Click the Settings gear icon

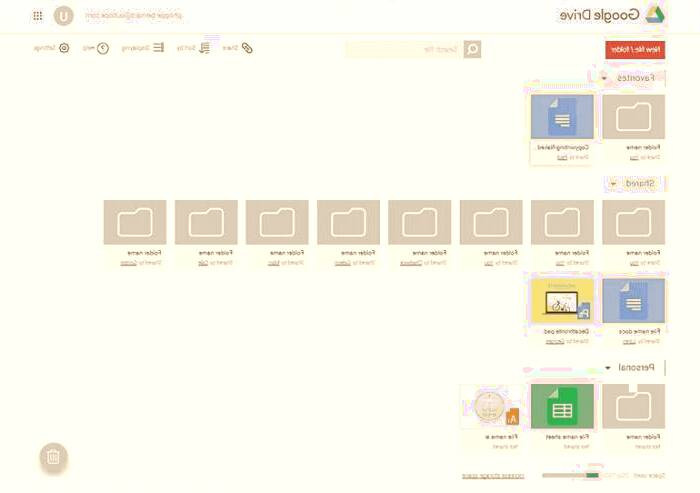pos(64,48)
